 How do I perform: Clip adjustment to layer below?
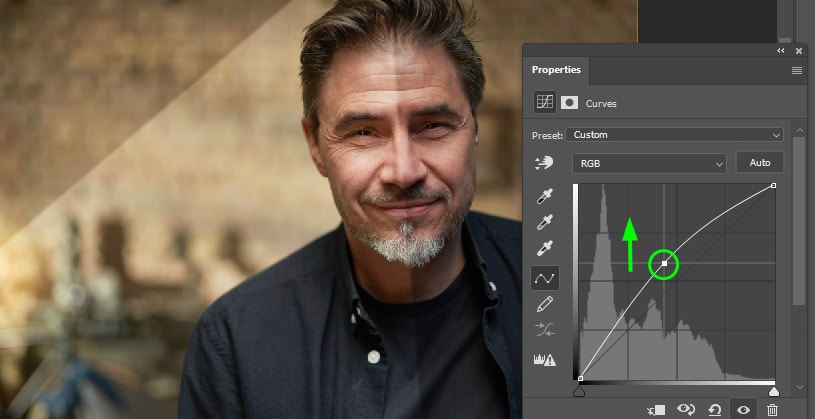click(656, 410)
